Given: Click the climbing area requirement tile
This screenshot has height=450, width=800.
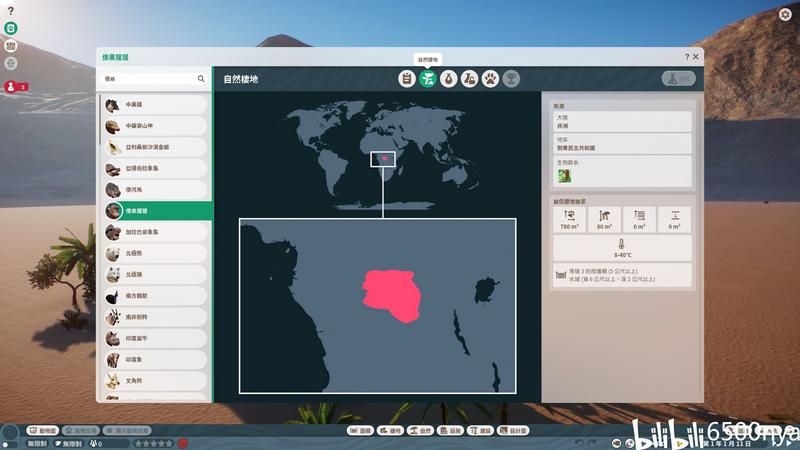Looking at the screenshot, I should tap(604, 219).
